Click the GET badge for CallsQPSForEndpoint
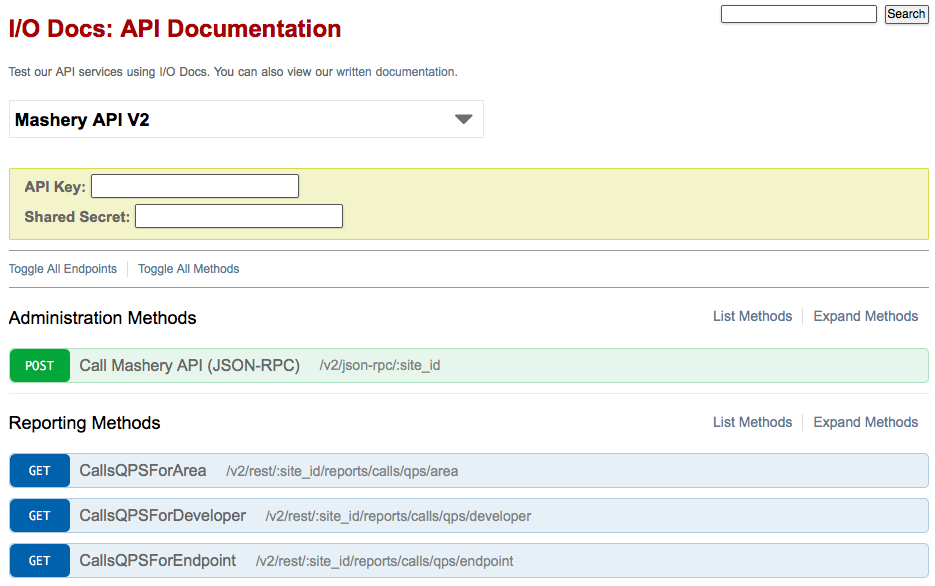This screenshot has width=935, height=586. point(39,560)
